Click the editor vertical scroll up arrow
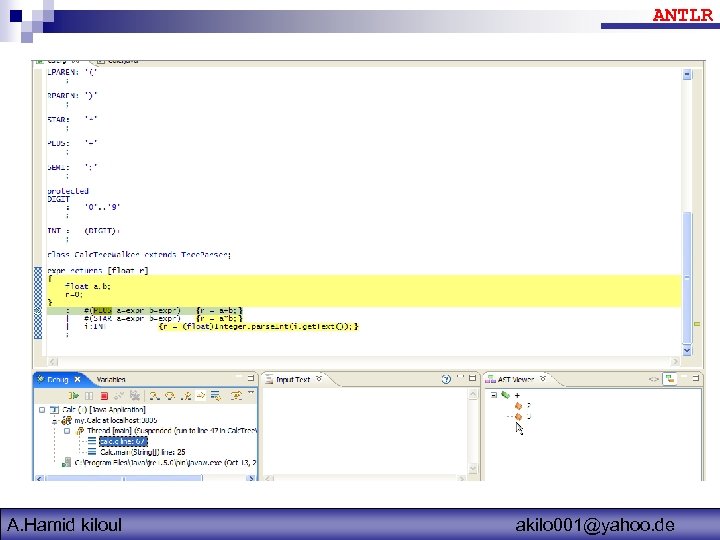 click(x=687, y=74)
